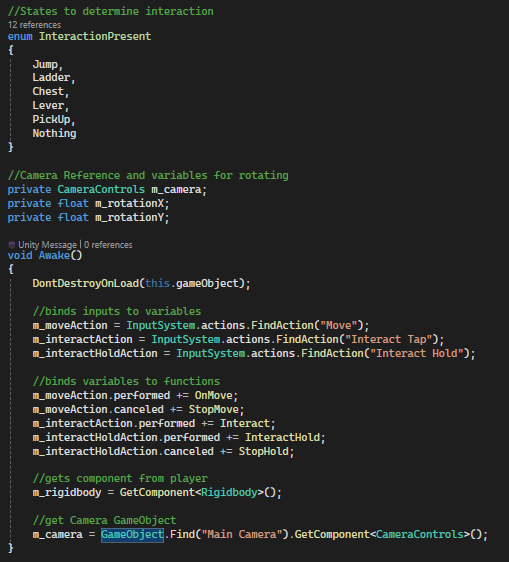Place cursor on the Nothing enum value

click(x=54, y=133)
